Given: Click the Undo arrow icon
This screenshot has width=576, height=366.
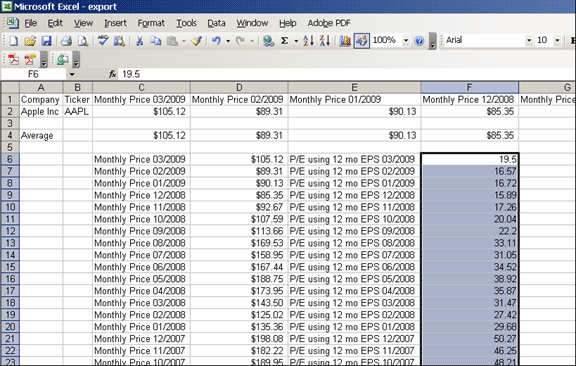Looking at the screenshot, I should pyautogui.click(x=216, y=40).
